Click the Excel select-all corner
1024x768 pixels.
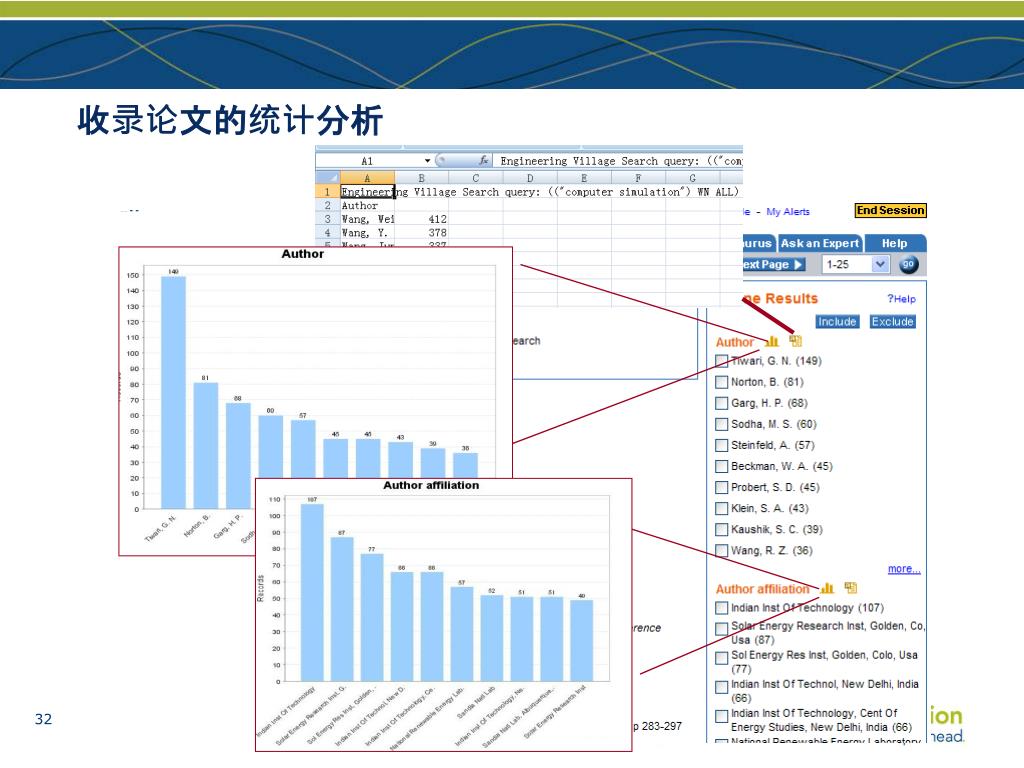(x=328, y=178)
